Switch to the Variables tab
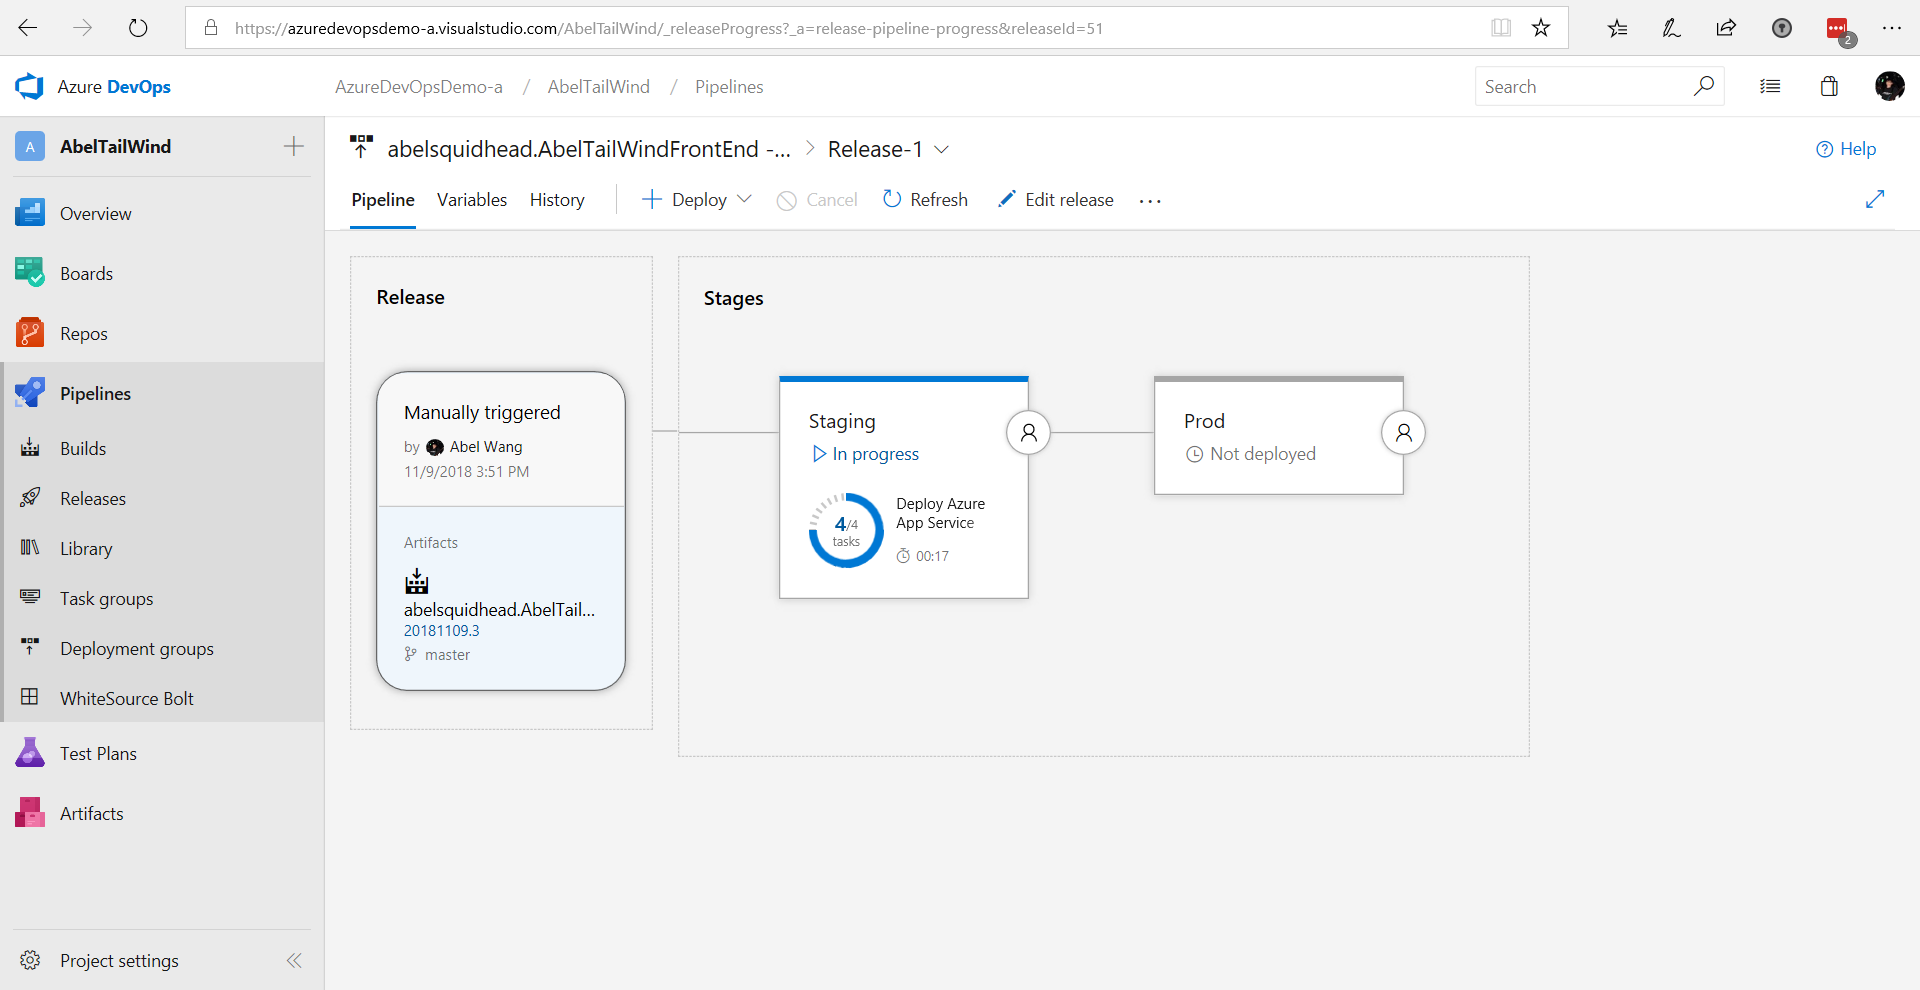Viewport: 1920px width, 990px height. click(472, 200)
